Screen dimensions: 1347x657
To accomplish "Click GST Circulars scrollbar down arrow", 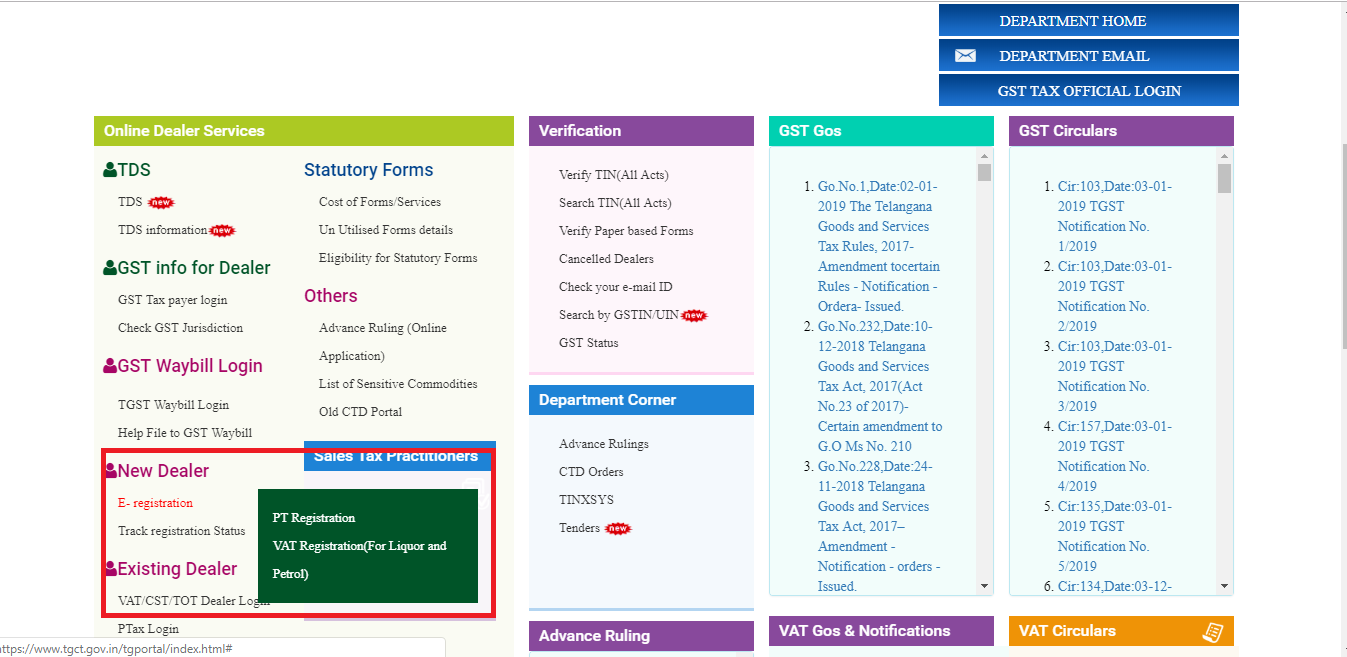I will [x=1224, y=587].
